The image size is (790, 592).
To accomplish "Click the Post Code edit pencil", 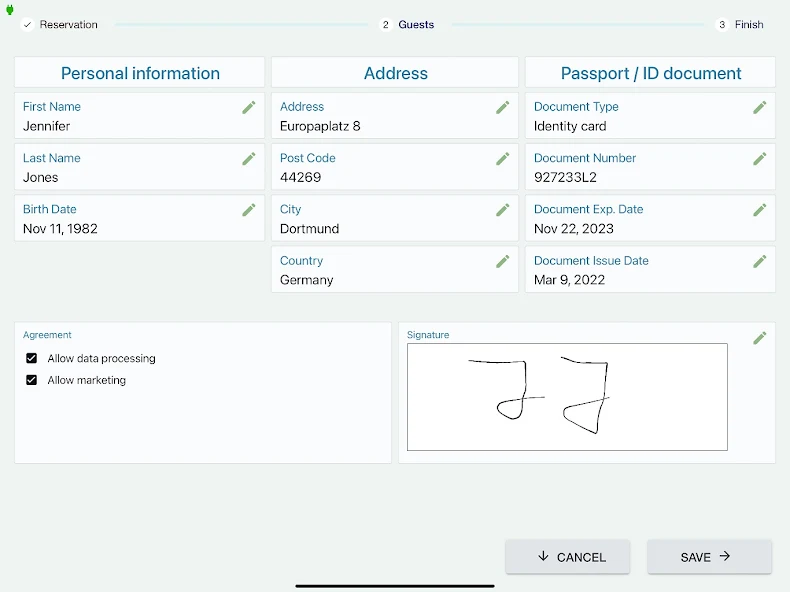I will (503, 159).
